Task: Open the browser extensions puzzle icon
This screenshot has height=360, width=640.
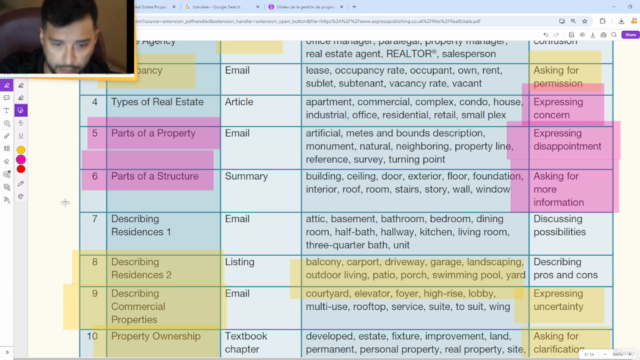Action: pyautogui.click(x=602, y=21)
